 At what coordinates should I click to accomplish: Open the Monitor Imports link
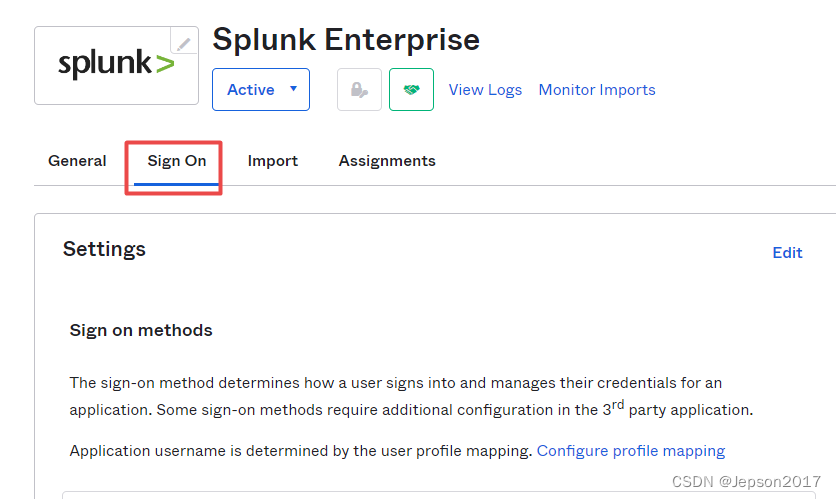[597, 90]
